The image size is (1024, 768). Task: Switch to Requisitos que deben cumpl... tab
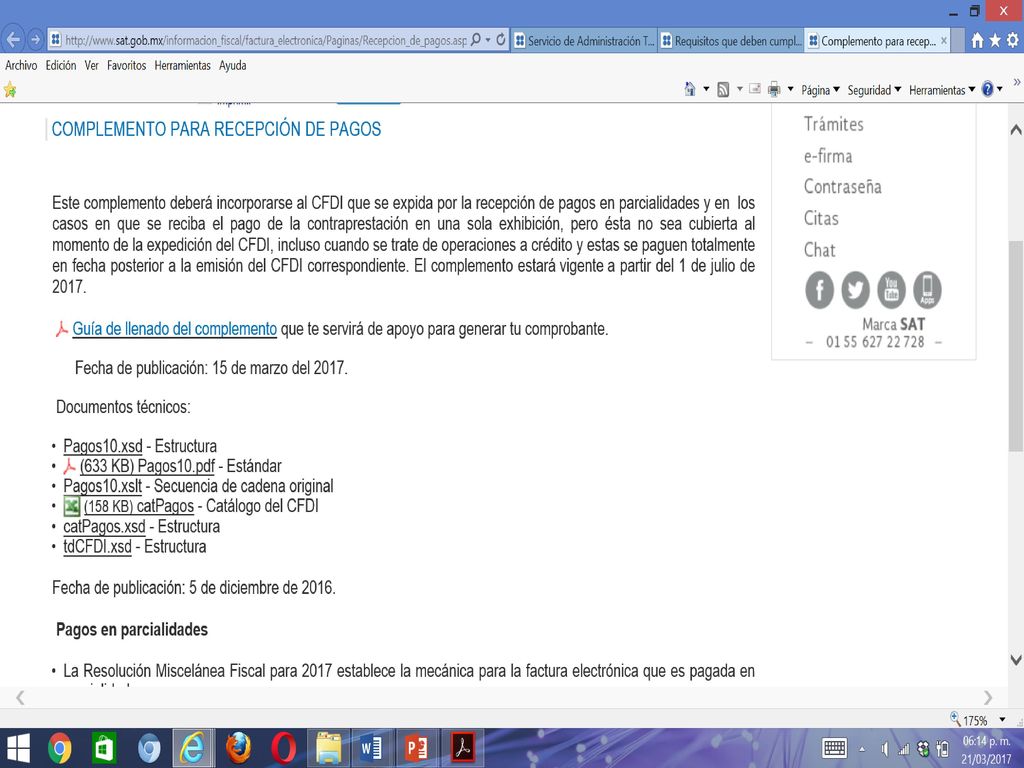[x=731, y=40]
